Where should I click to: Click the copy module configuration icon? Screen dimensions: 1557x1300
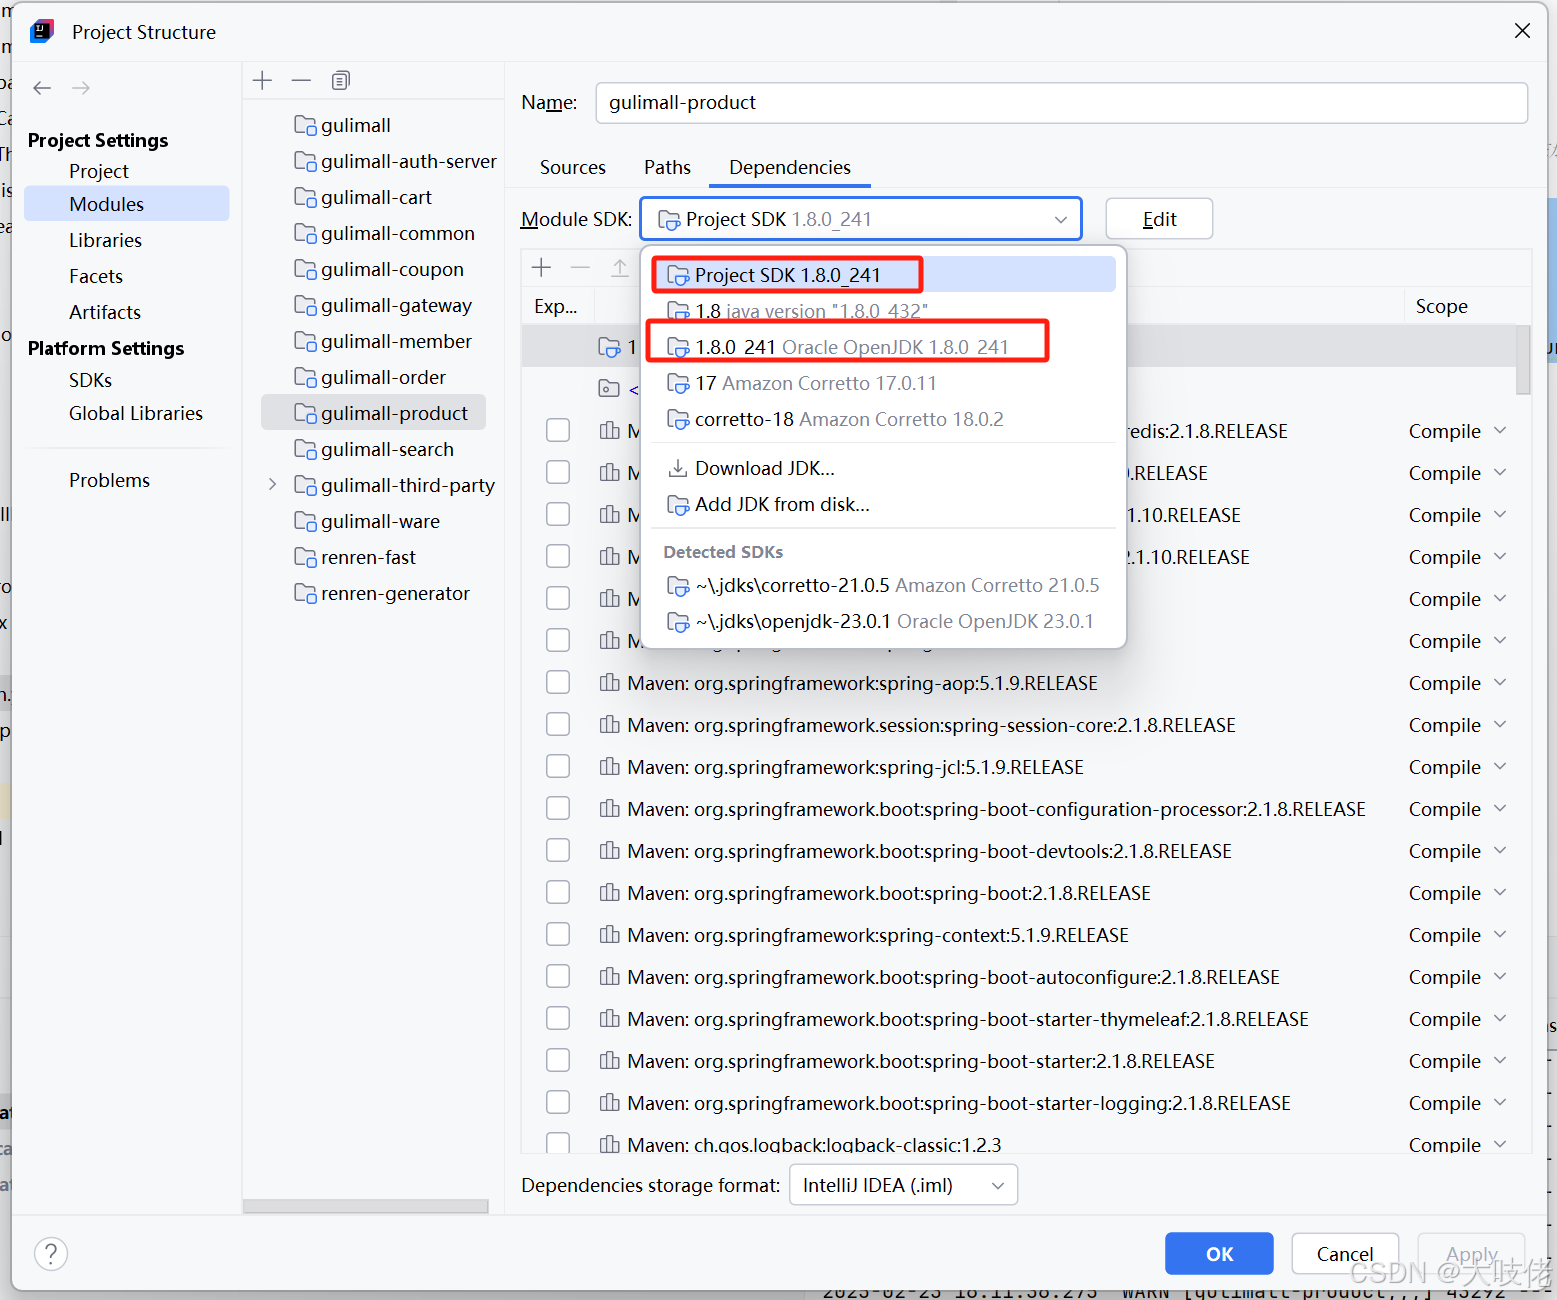(341, 80)
